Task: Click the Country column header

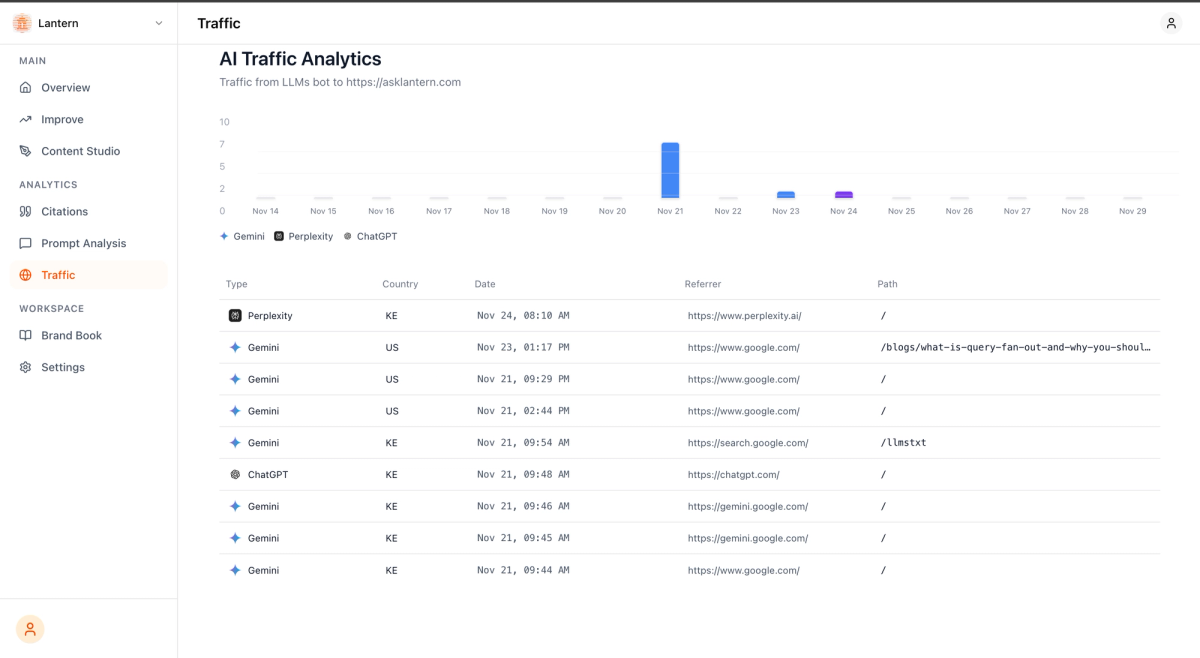Action: tap(400, 284)
